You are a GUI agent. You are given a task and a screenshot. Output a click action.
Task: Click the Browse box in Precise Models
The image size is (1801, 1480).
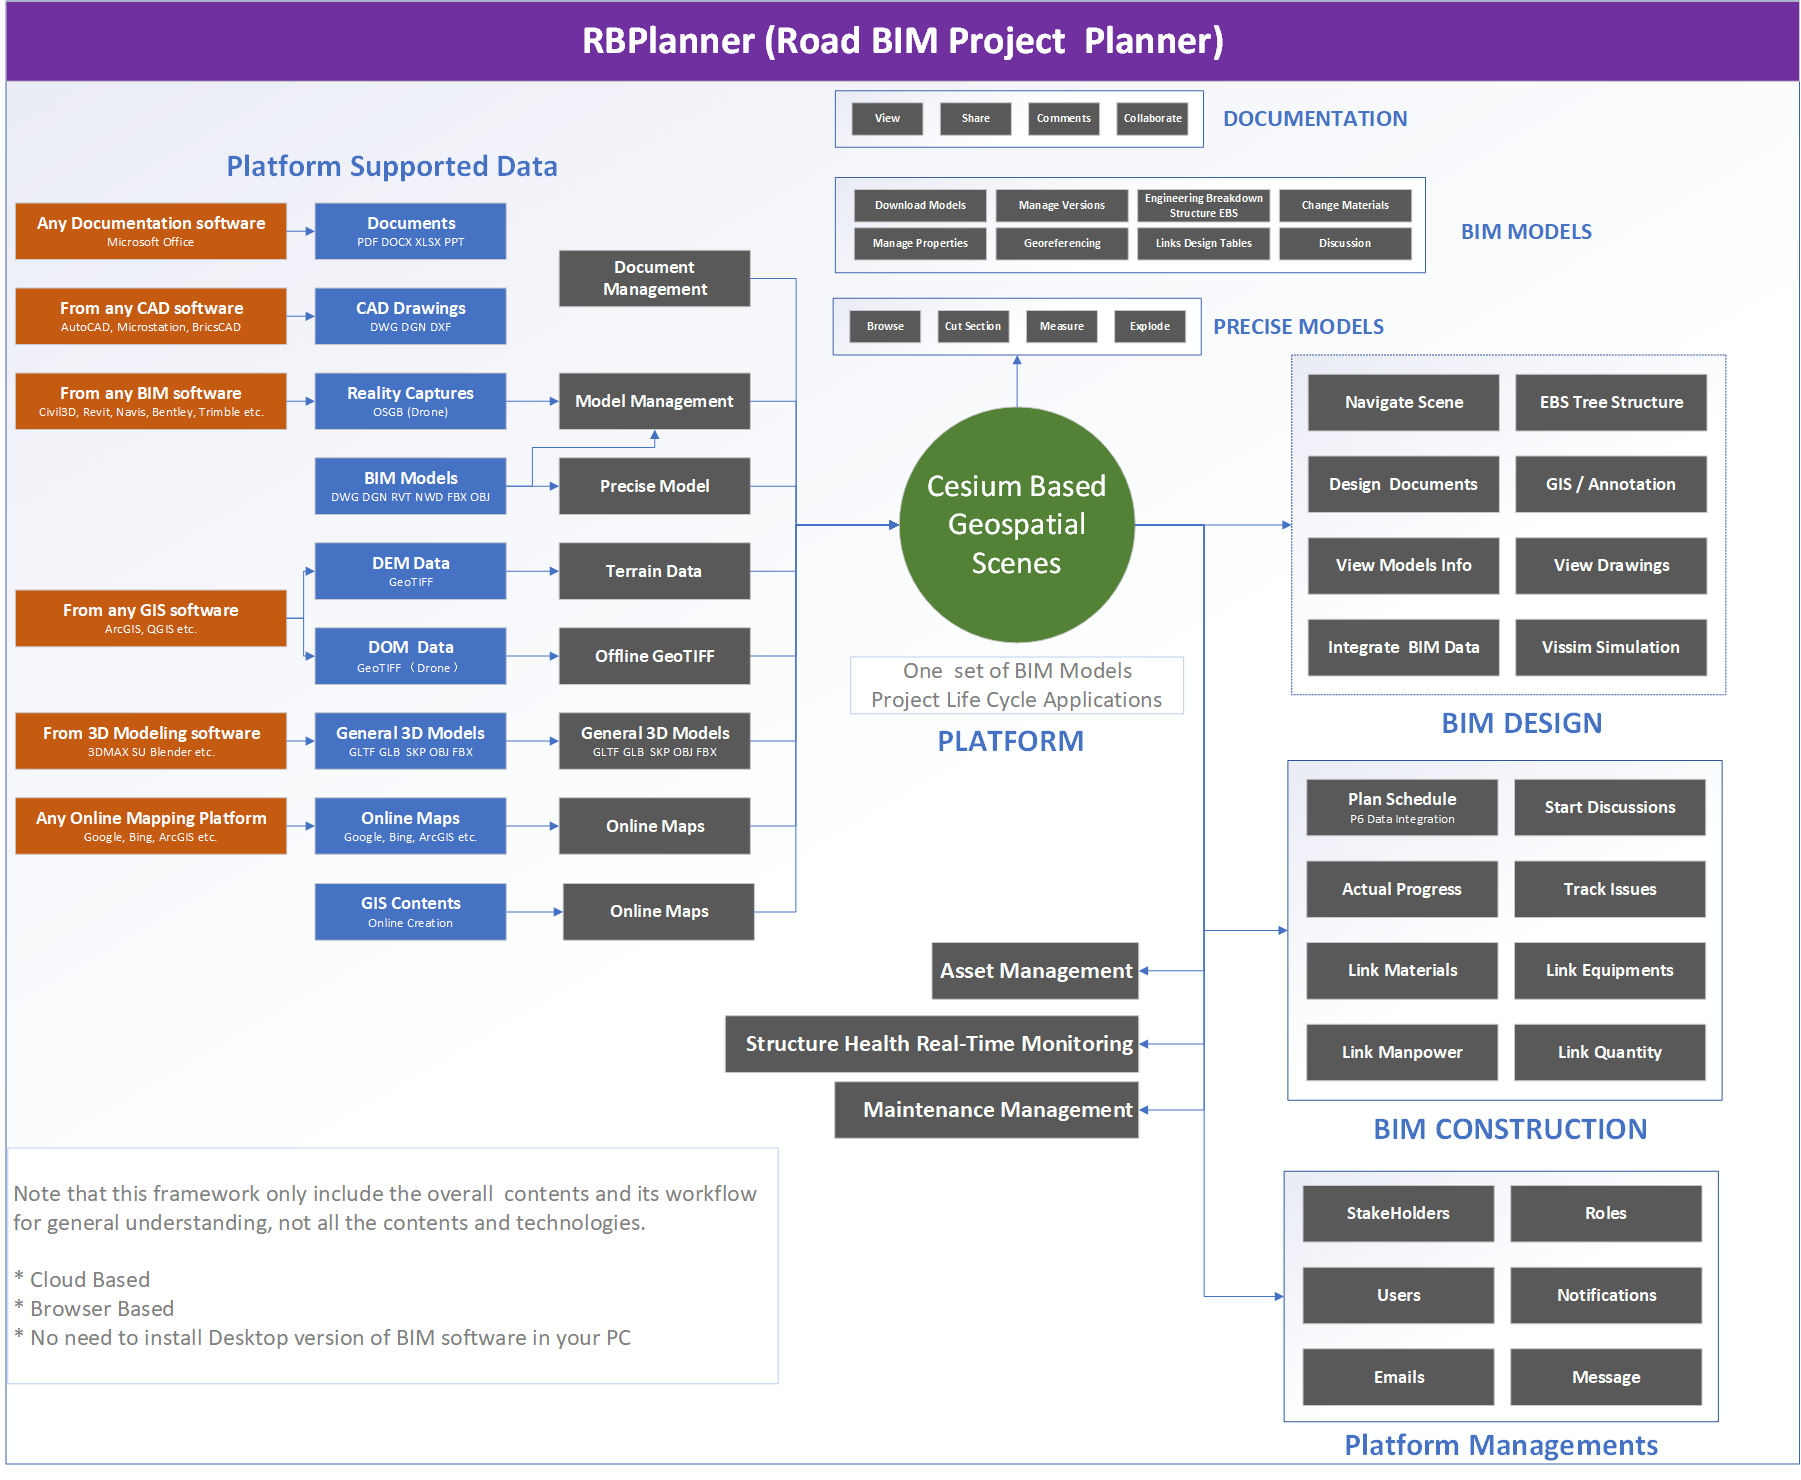(x=885, y=326)
